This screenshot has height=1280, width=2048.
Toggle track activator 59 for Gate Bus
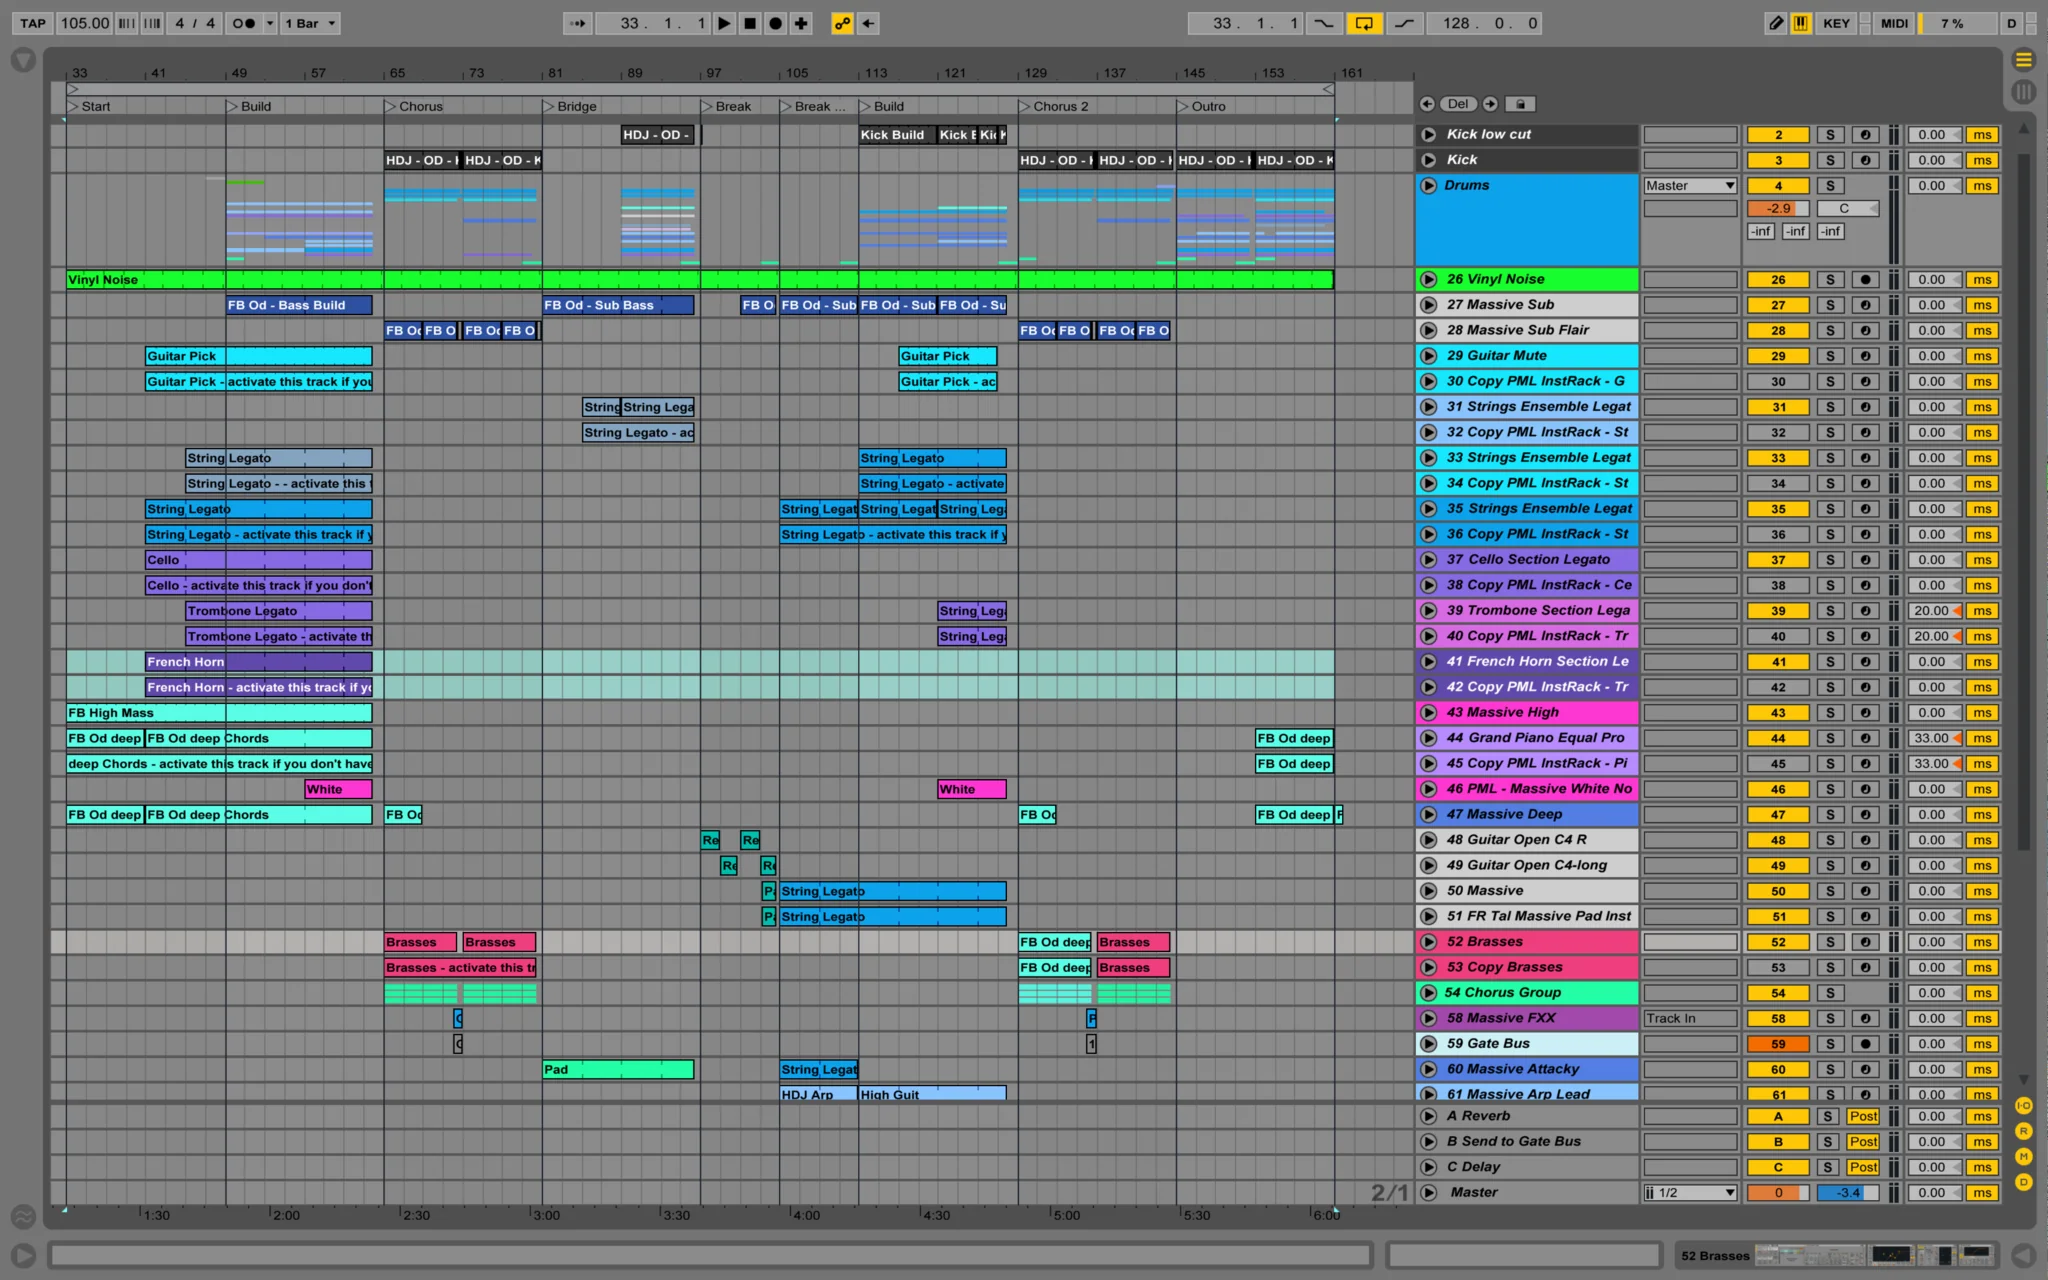pyautogui.click(x=1778, y=1044)
